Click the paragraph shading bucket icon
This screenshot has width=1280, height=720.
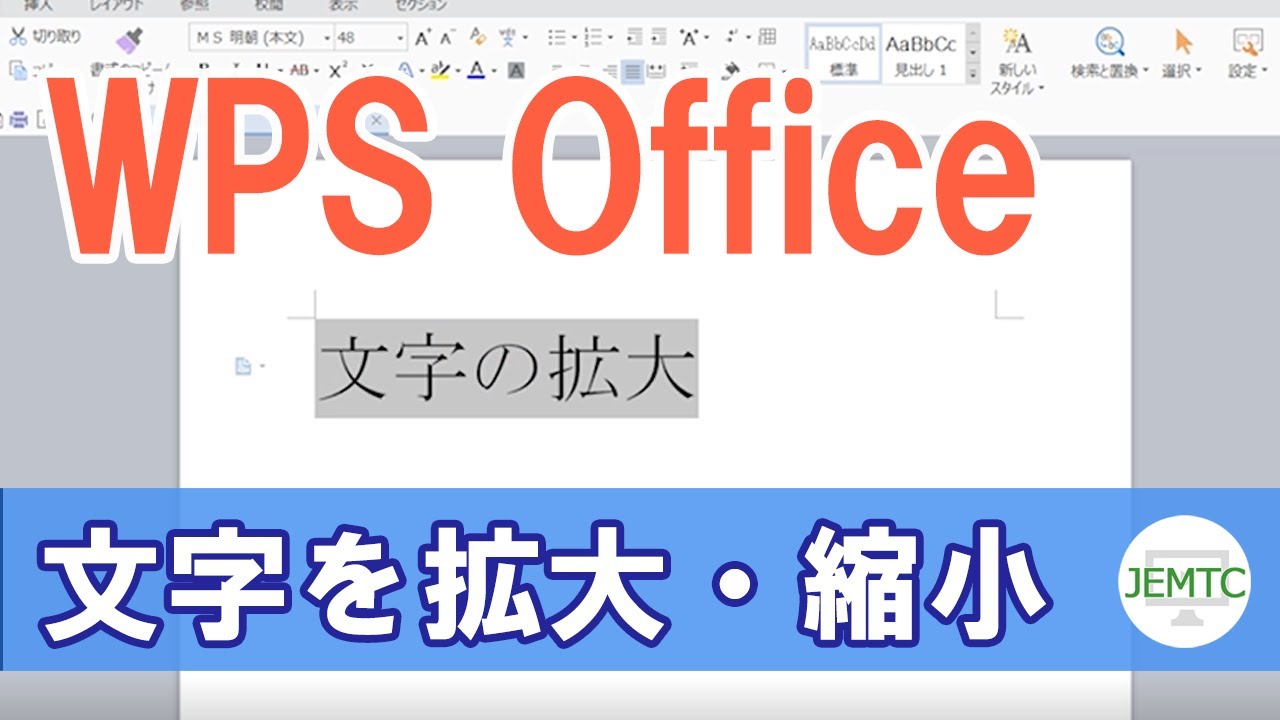pos(733,70)
